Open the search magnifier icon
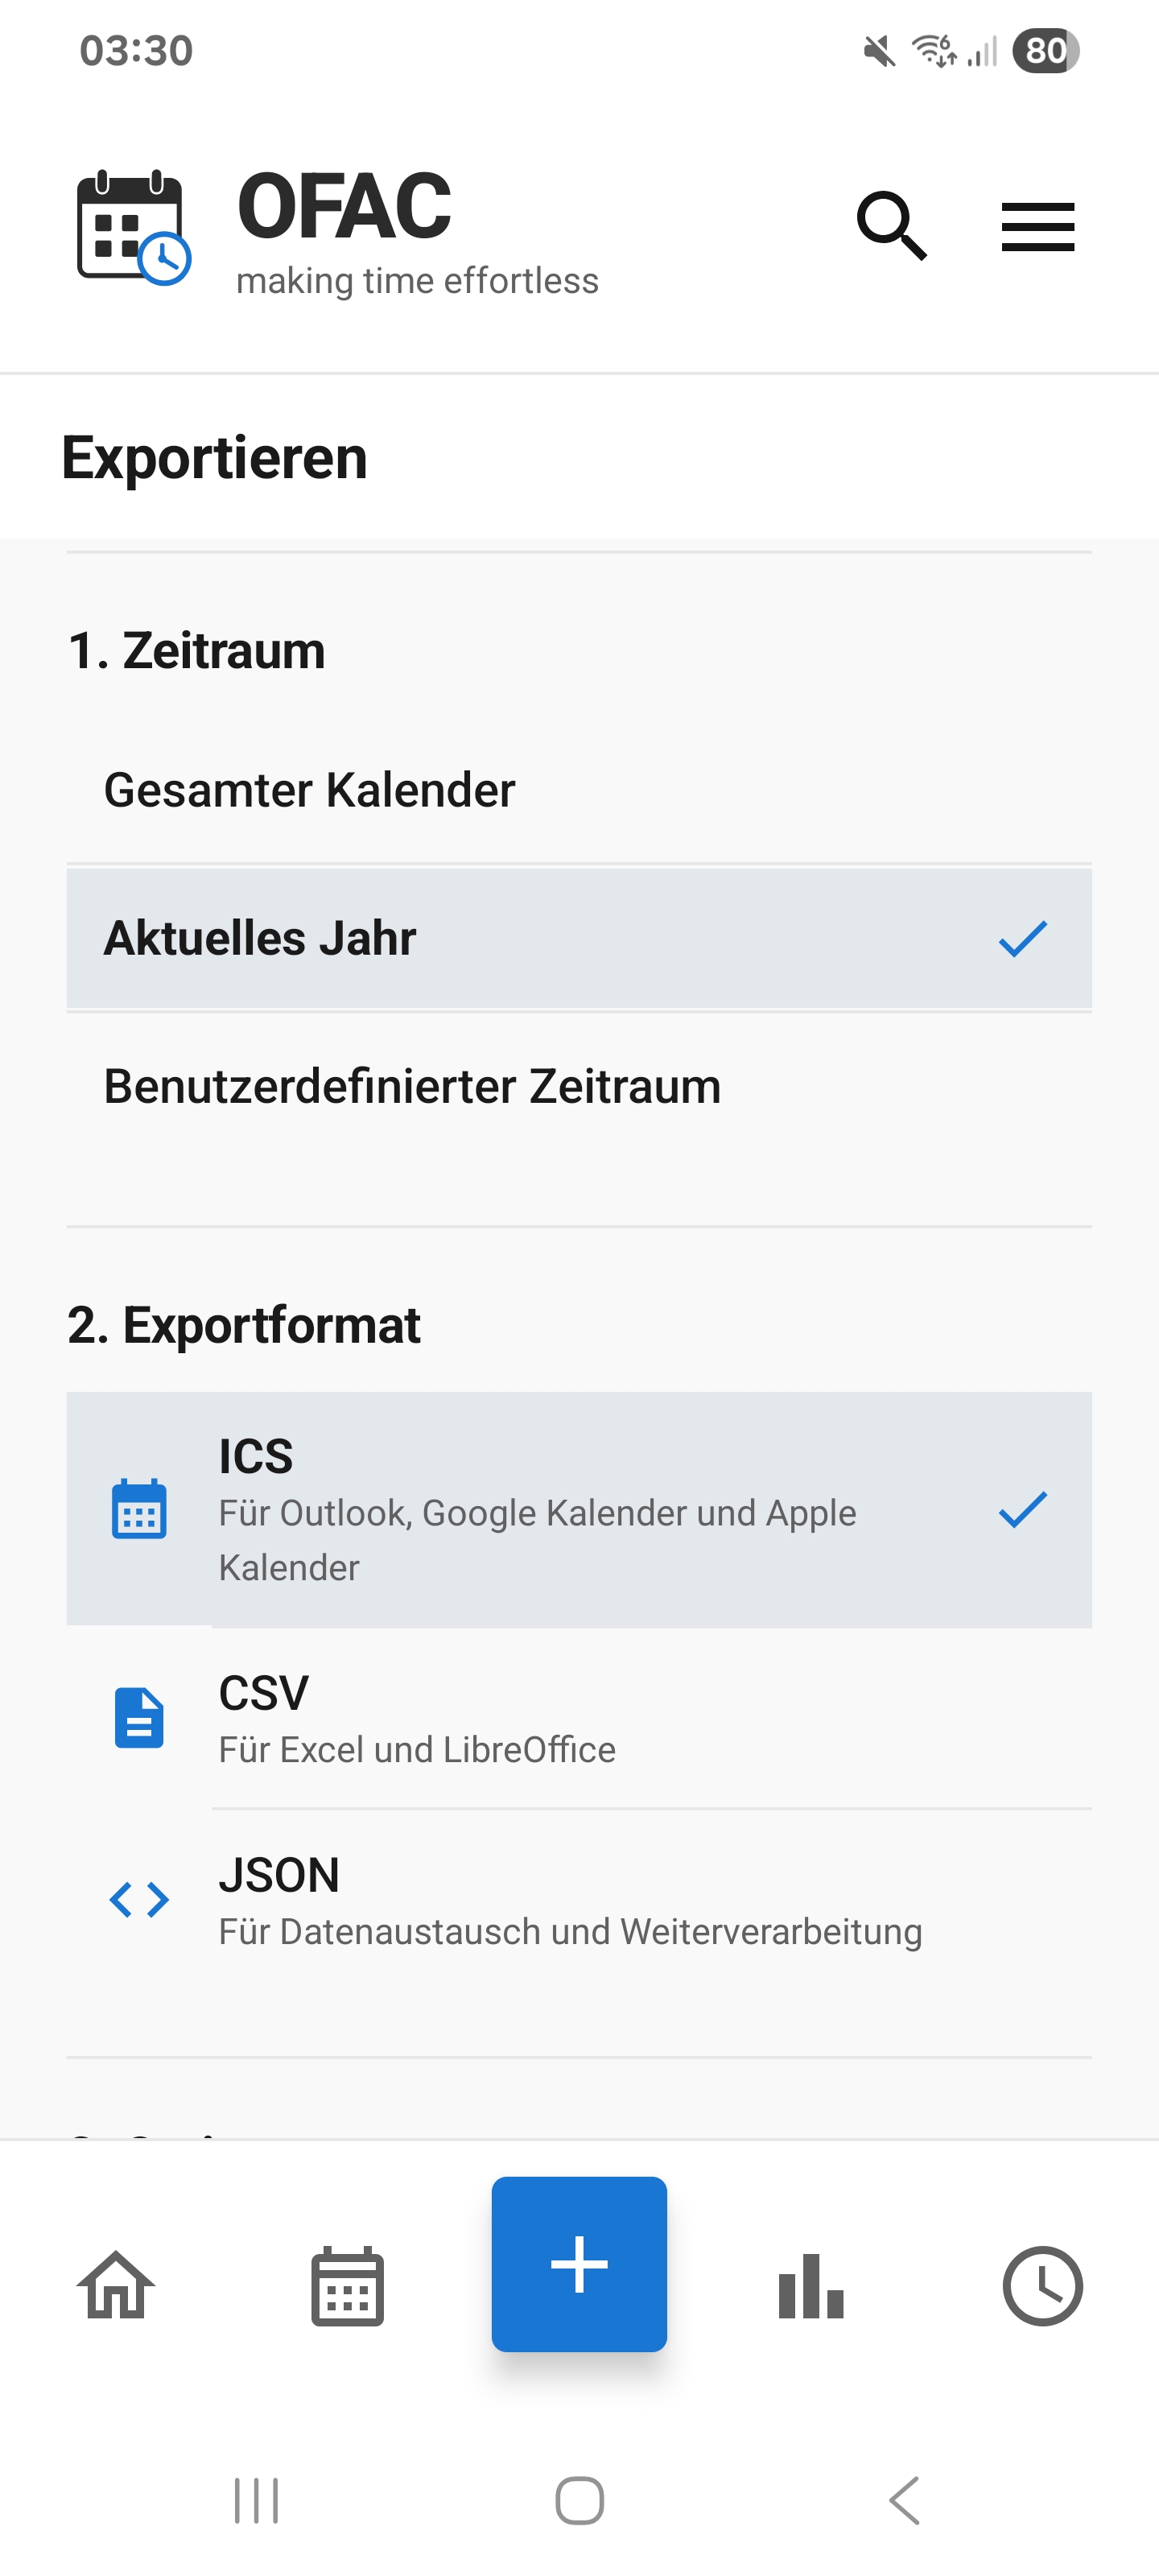1159x2576 pixels. click(891, 226)
